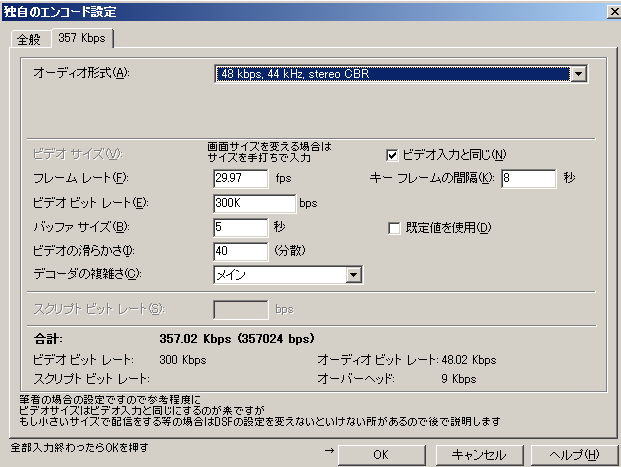The width and height of the screenshot is (621, 467).
Task: Click the フレーム レート input field 29.97
Action: coord(240,178)
